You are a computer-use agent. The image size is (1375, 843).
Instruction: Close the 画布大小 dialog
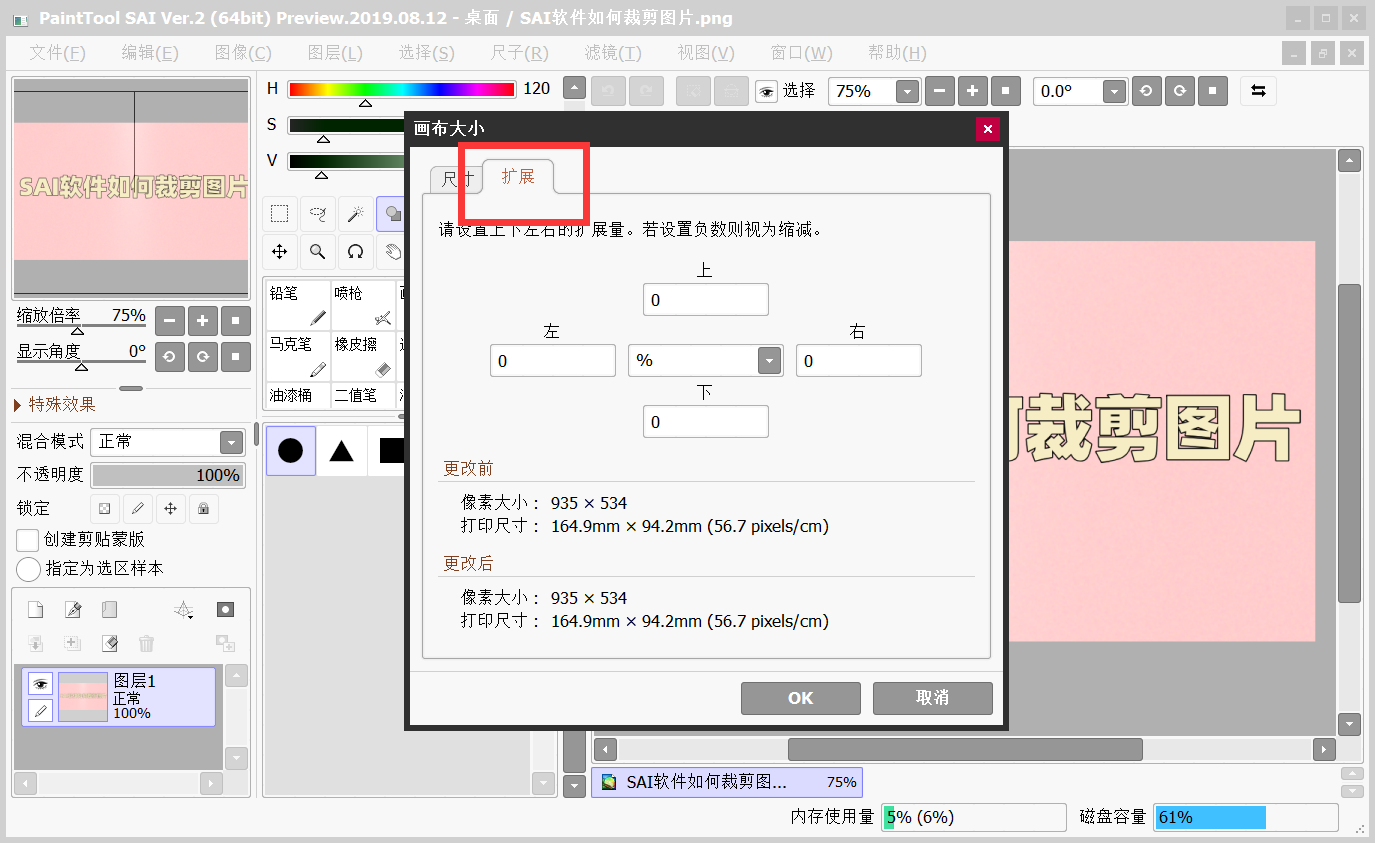coord(987,129)
